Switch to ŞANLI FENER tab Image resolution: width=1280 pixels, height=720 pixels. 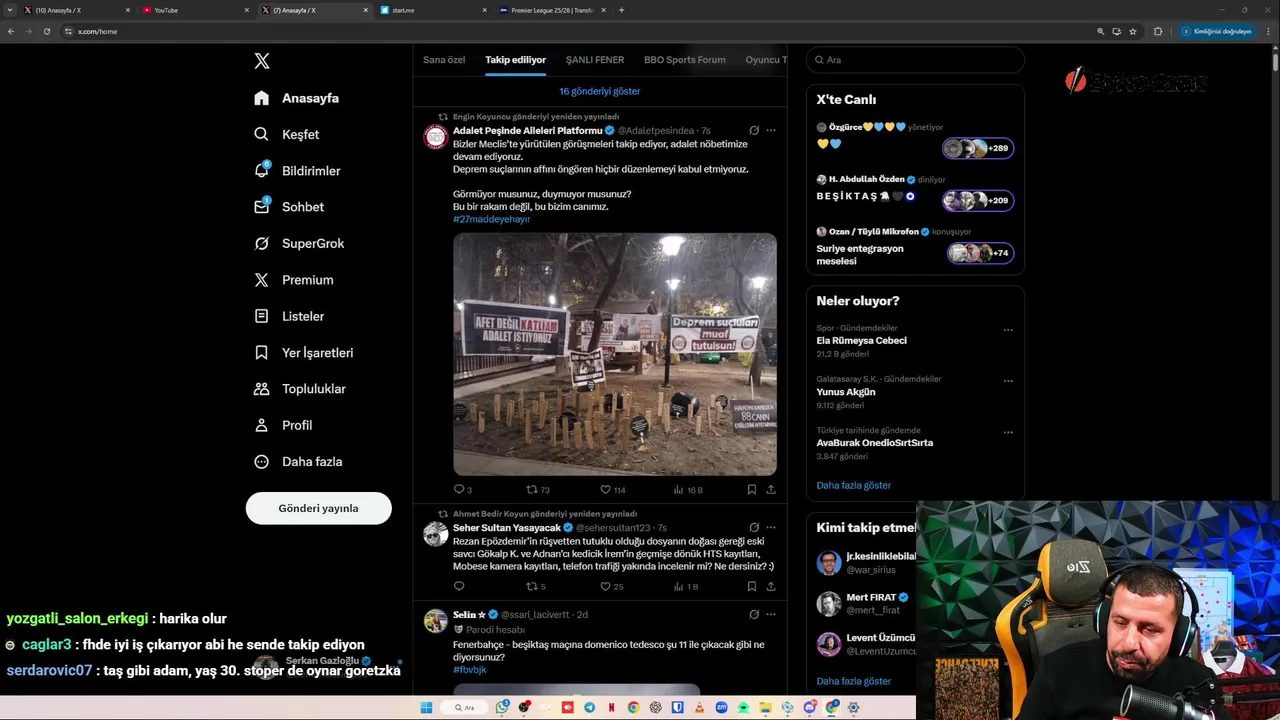595,60
